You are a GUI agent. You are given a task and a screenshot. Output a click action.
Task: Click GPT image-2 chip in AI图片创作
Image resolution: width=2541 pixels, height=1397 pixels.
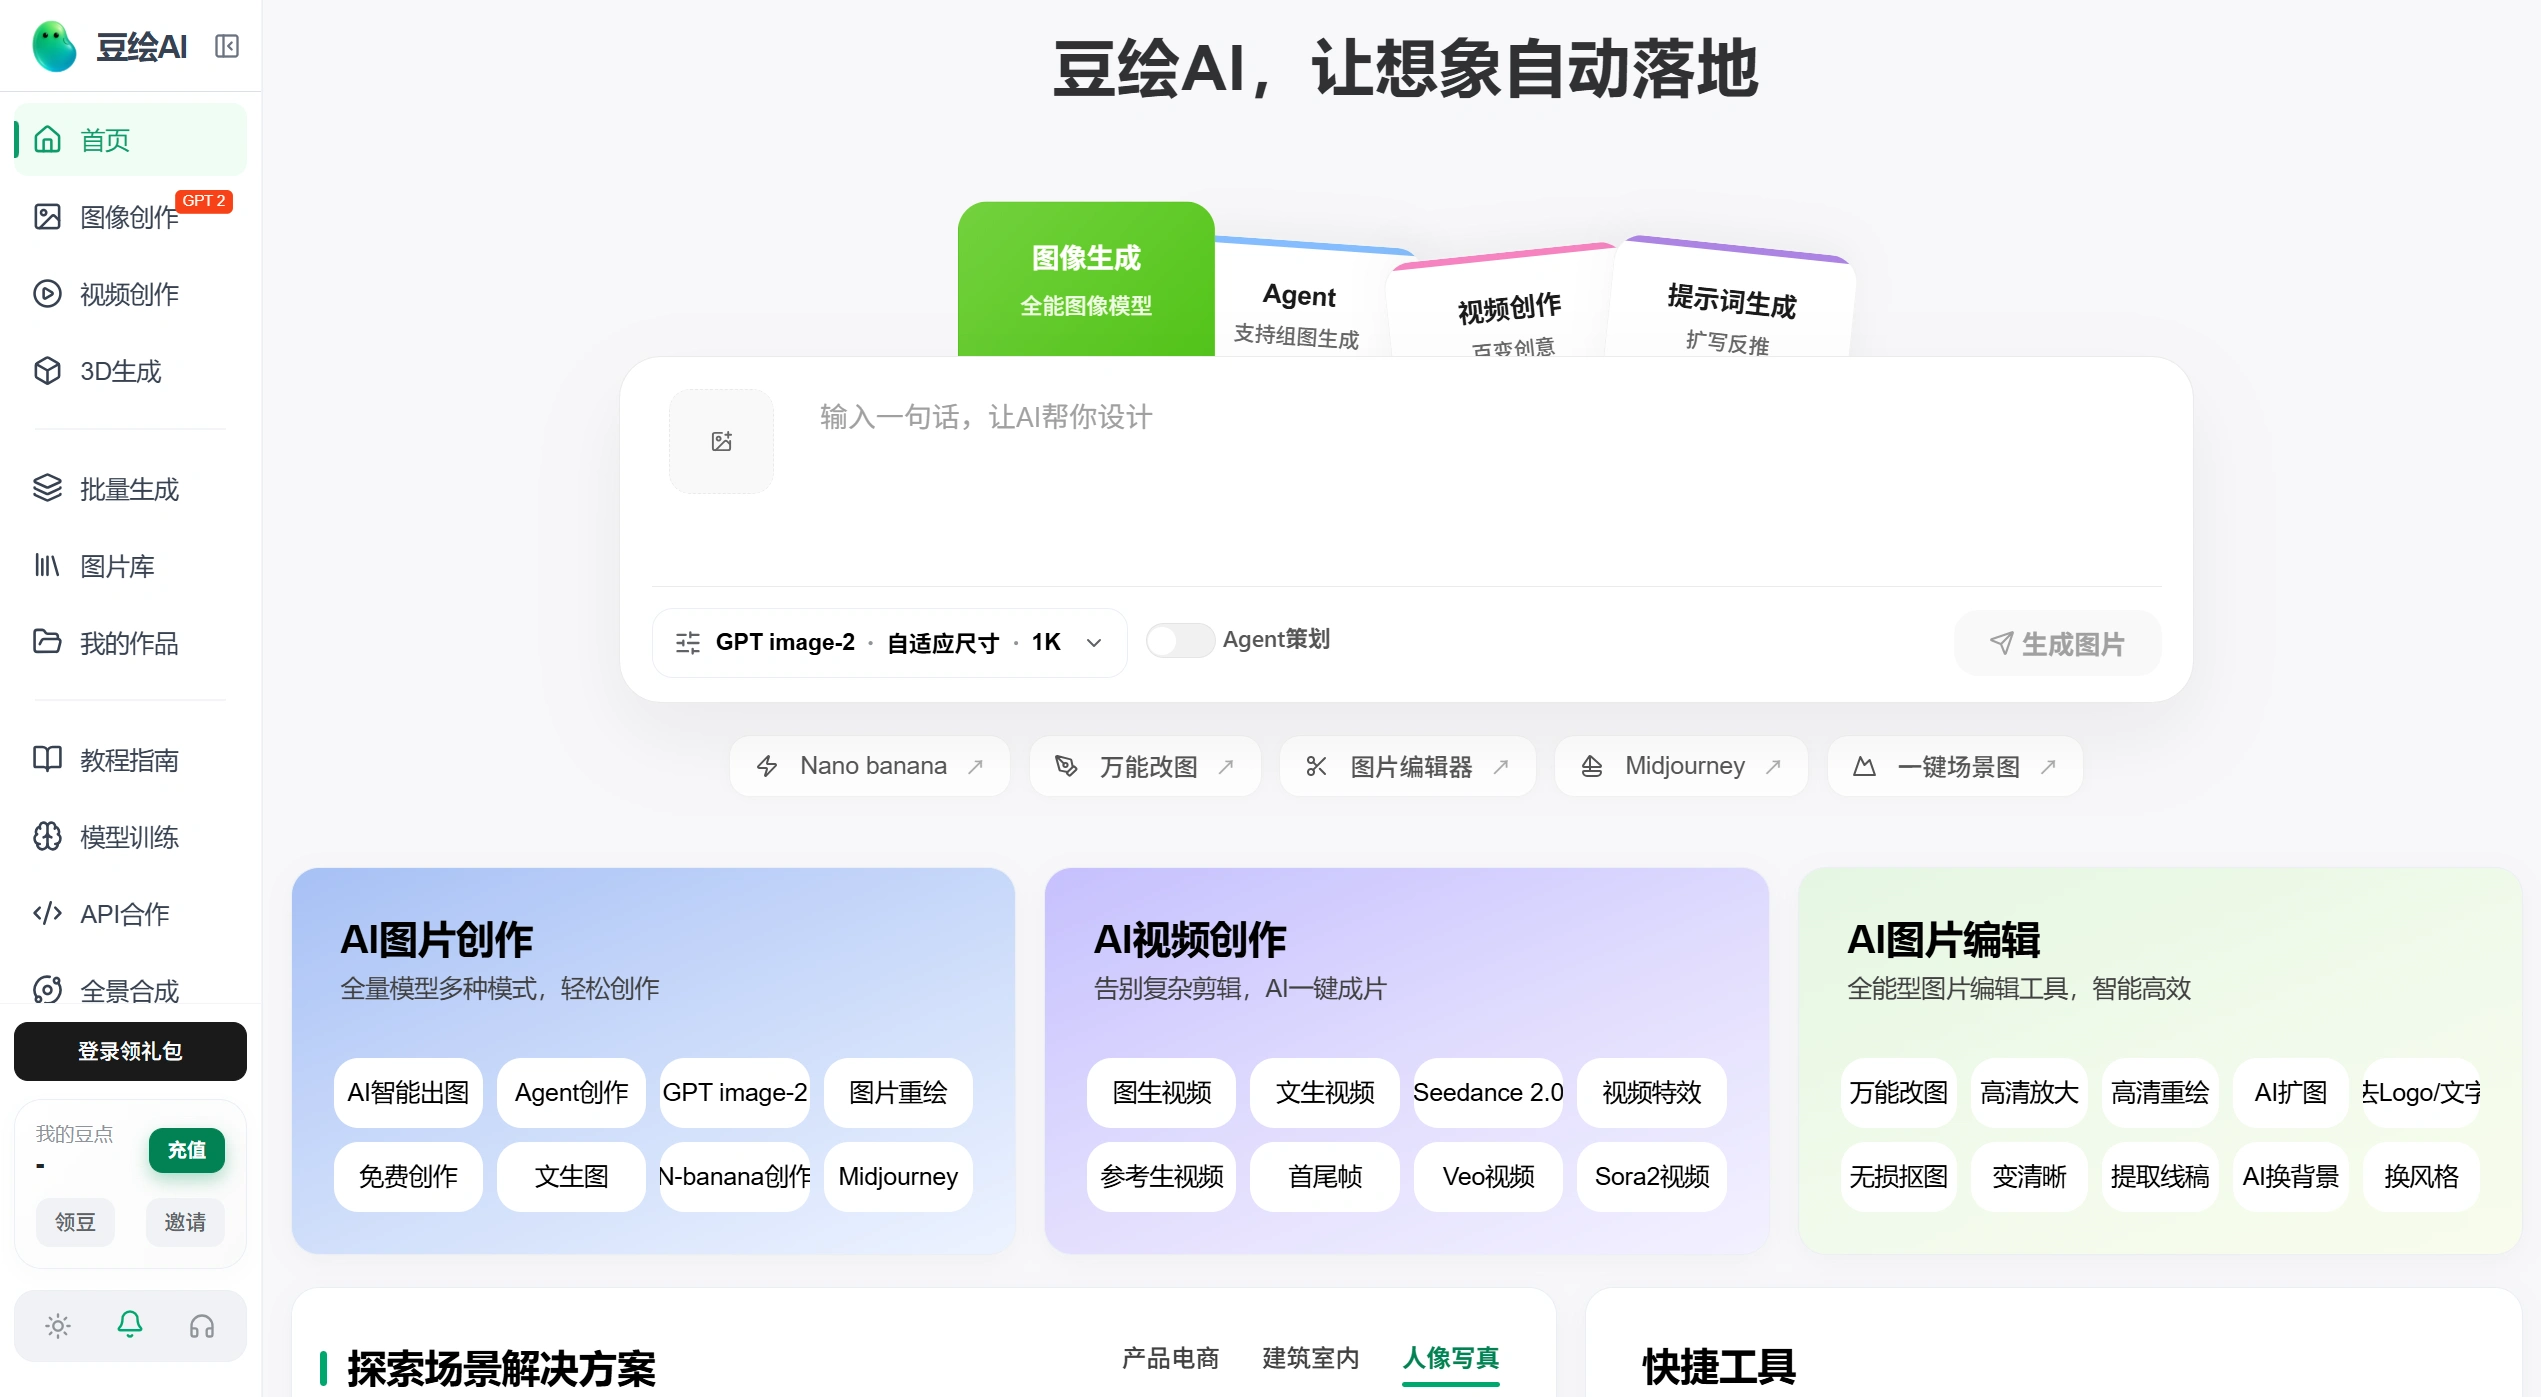point(735,1092)
